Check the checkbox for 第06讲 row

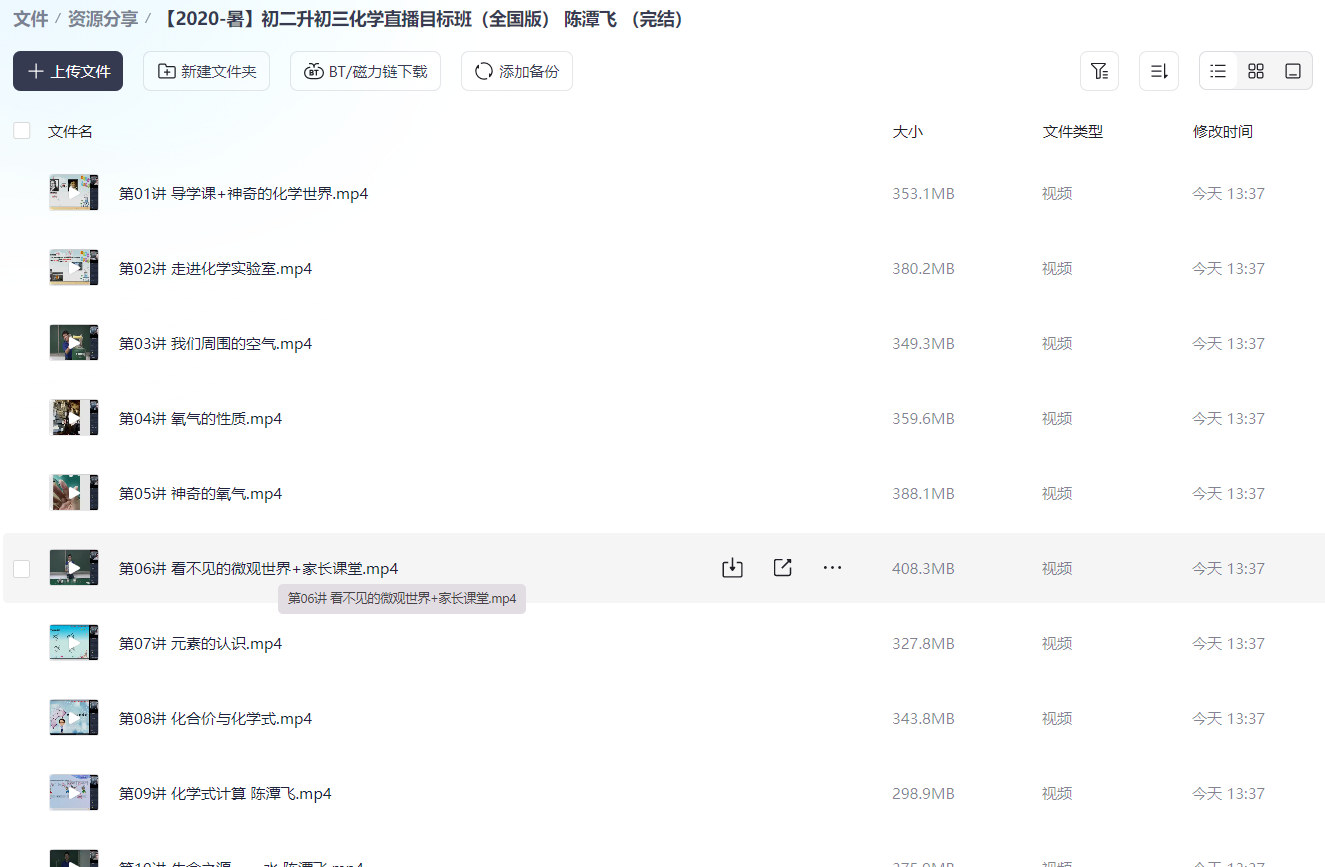pos(21,567)
